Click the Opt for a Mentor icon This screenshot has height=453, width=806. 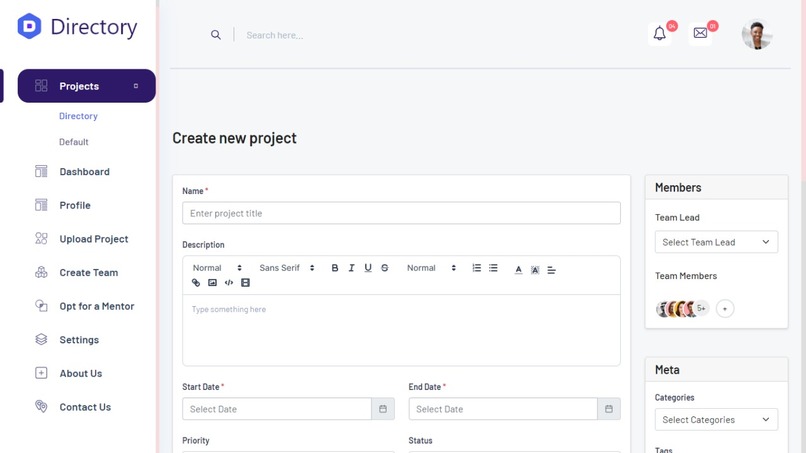pyautogui.click(x=41, y=305)
